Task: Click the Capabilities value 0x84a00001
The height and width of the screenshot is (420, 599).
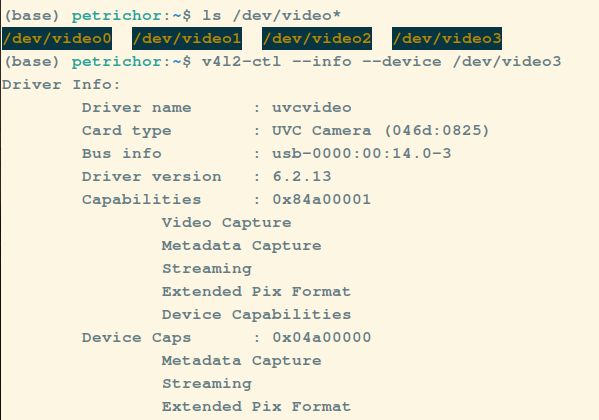Action: (x=322, y=199)
